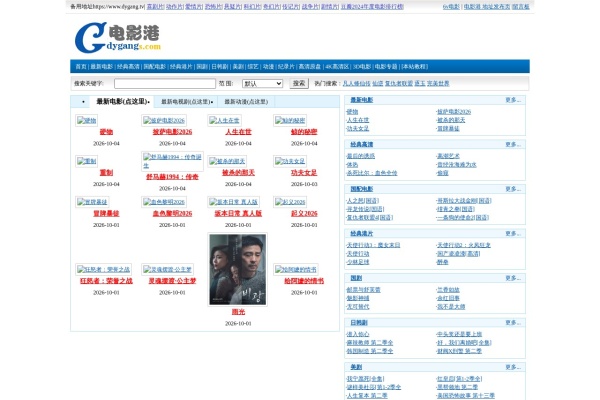Screen dimensions: 600x400
Task: Click the 经典港片 sidebar panel heading
Action: (x=362, y=233)
